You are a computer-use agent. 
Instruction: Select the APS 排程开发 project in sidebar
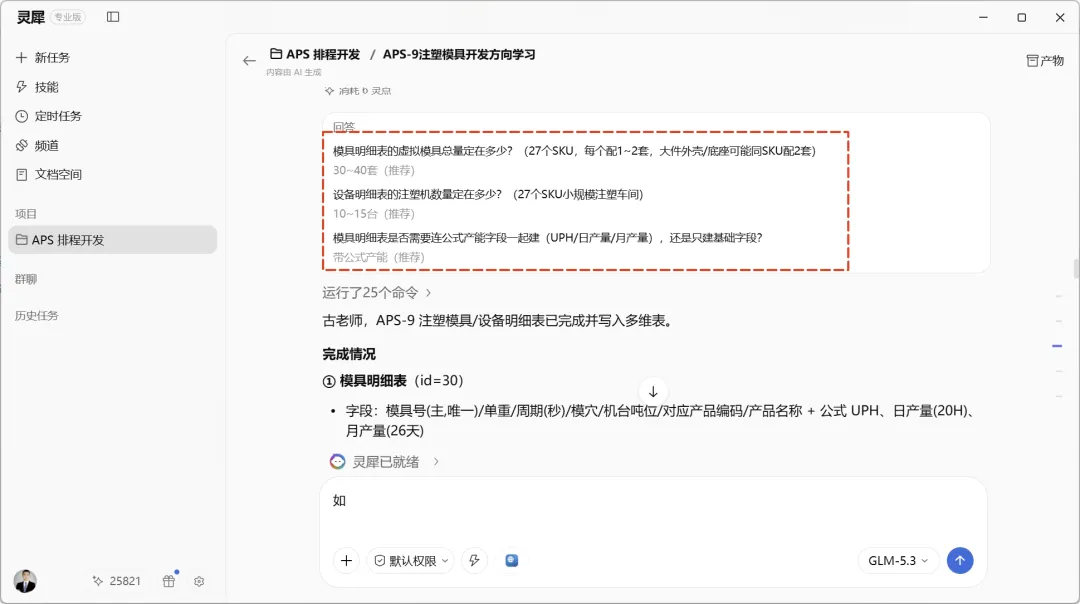click(x=112, y=240)
